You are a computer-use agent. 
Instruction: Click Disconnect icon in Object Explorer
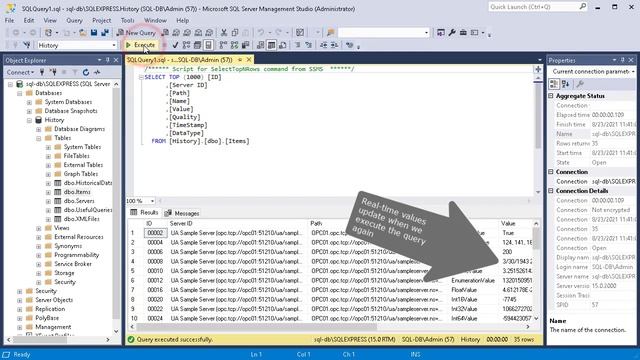pos(53,72)
